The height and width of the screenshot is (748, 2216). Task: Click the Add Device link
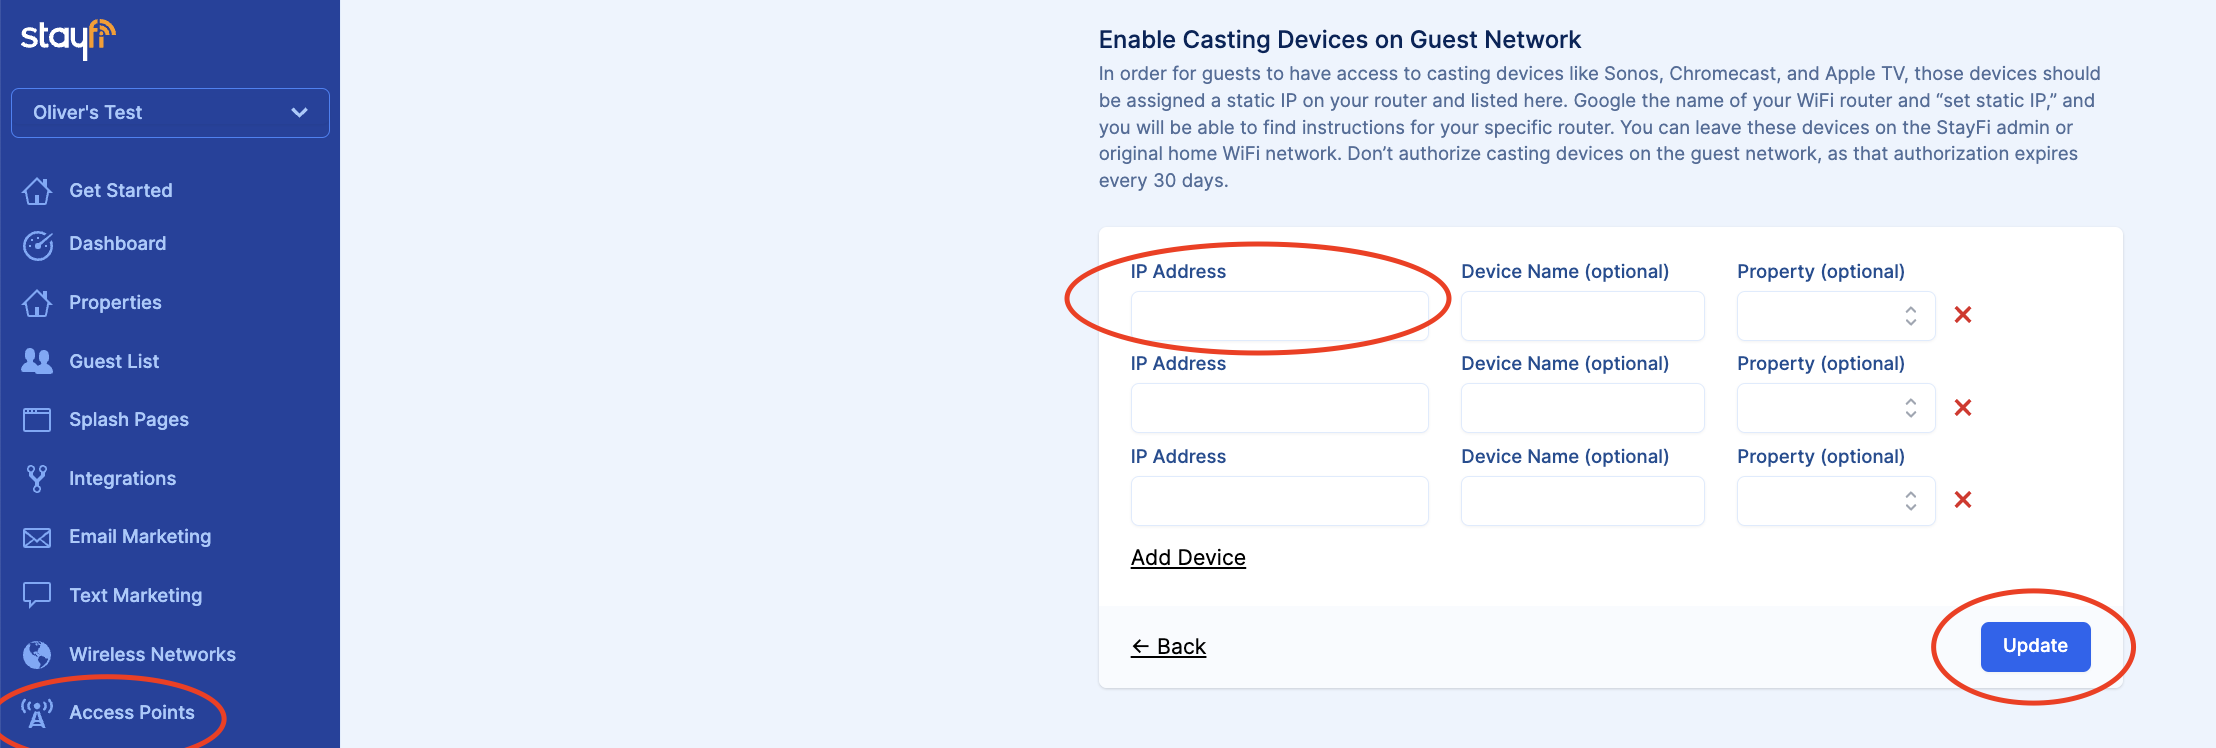1188,558
